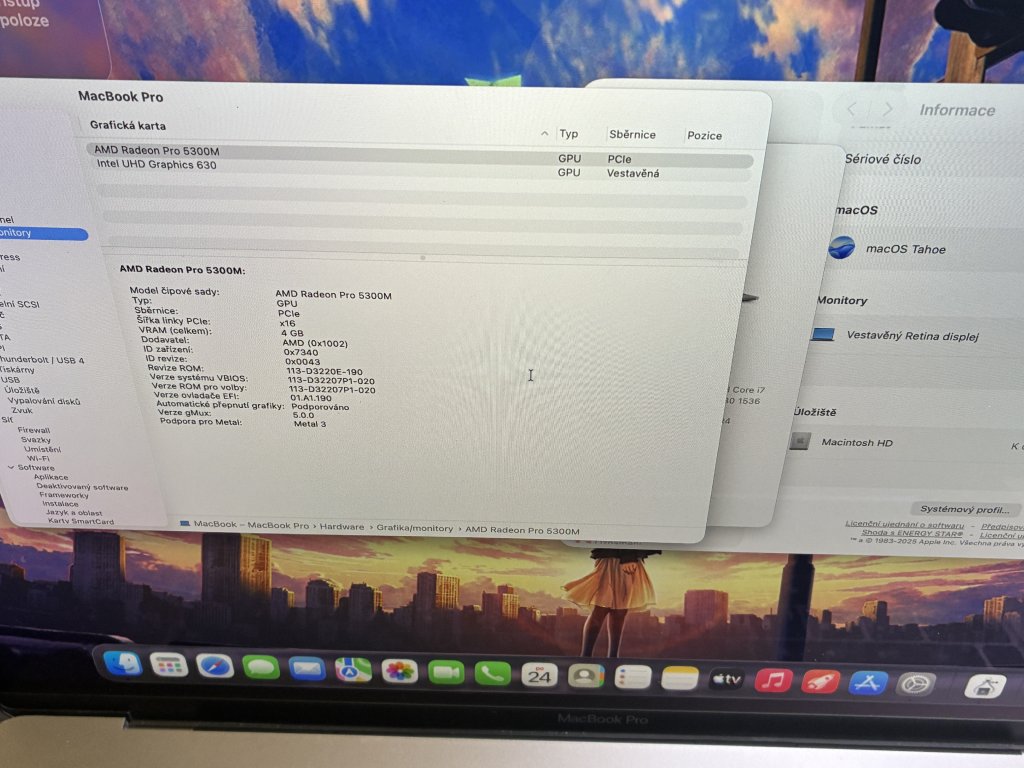The image size is (1024, 768).
Task: Open Mail from the Dock
Action: coord(307,669)
